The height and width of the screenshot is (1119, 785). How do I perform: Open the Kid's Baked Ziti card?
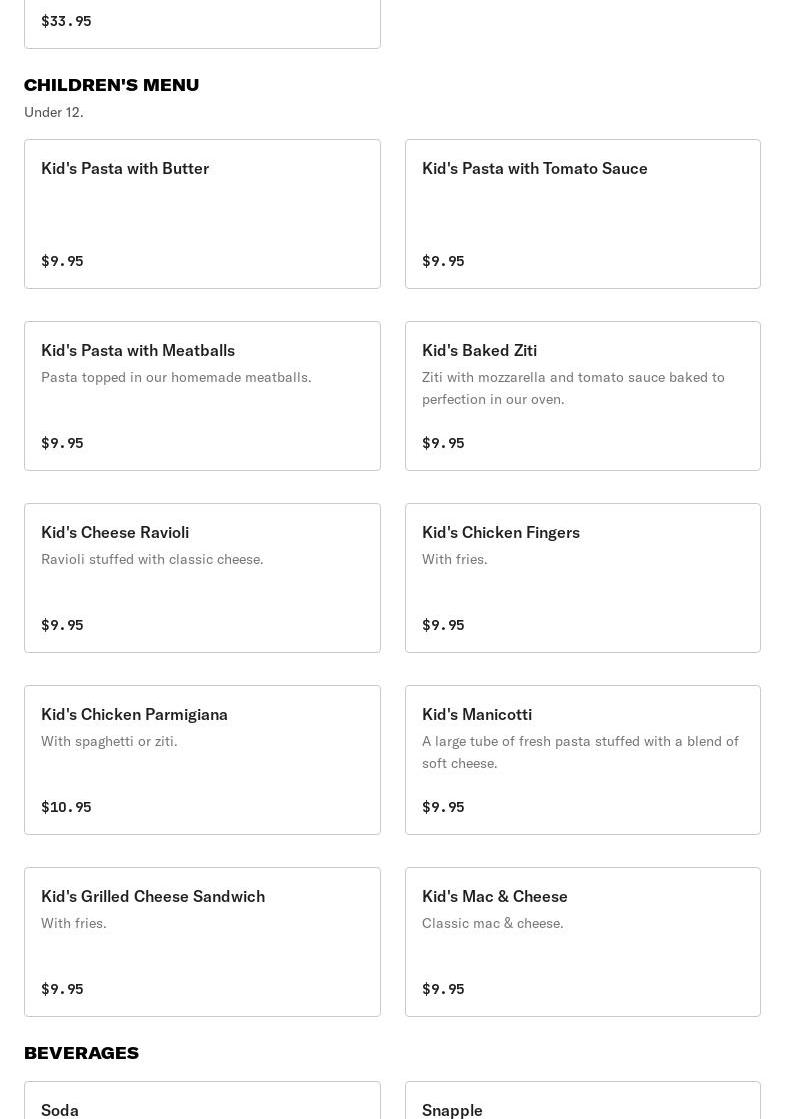pos(582,396)
